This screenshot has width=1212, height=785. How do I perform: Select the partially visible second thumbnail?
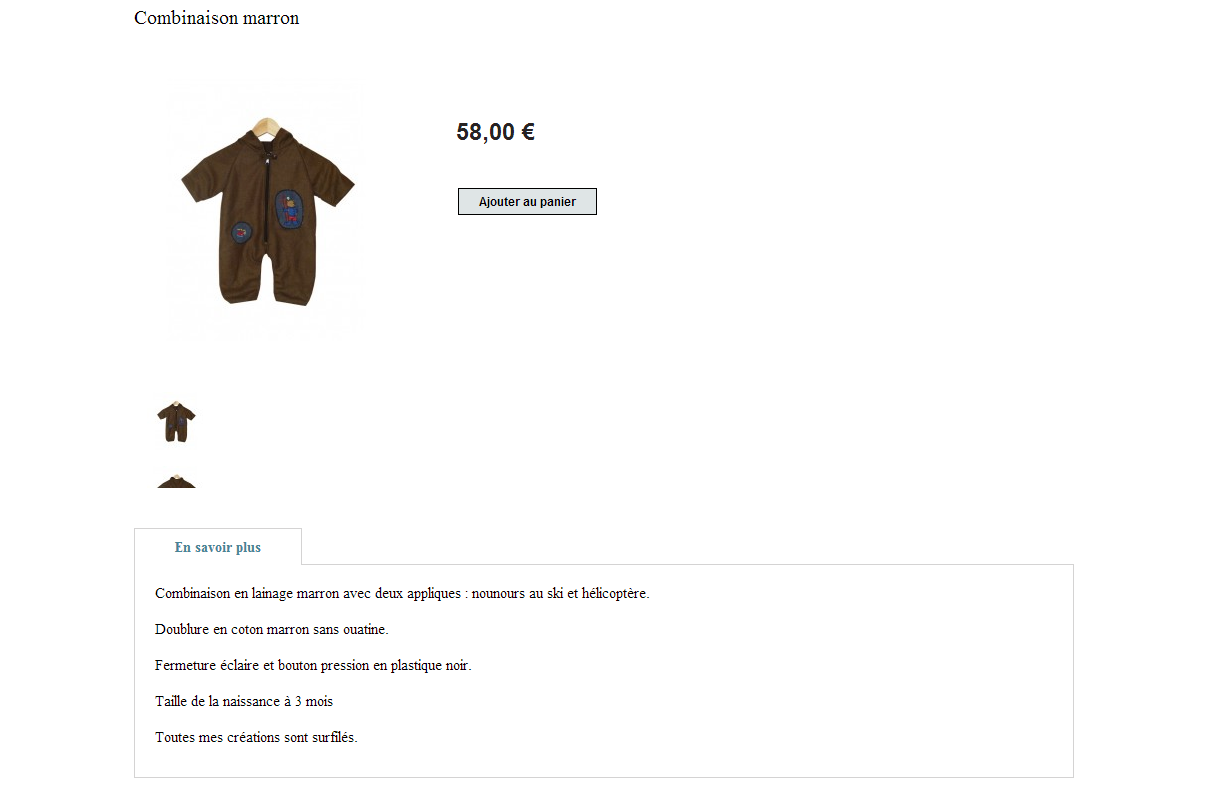(176, 481)
